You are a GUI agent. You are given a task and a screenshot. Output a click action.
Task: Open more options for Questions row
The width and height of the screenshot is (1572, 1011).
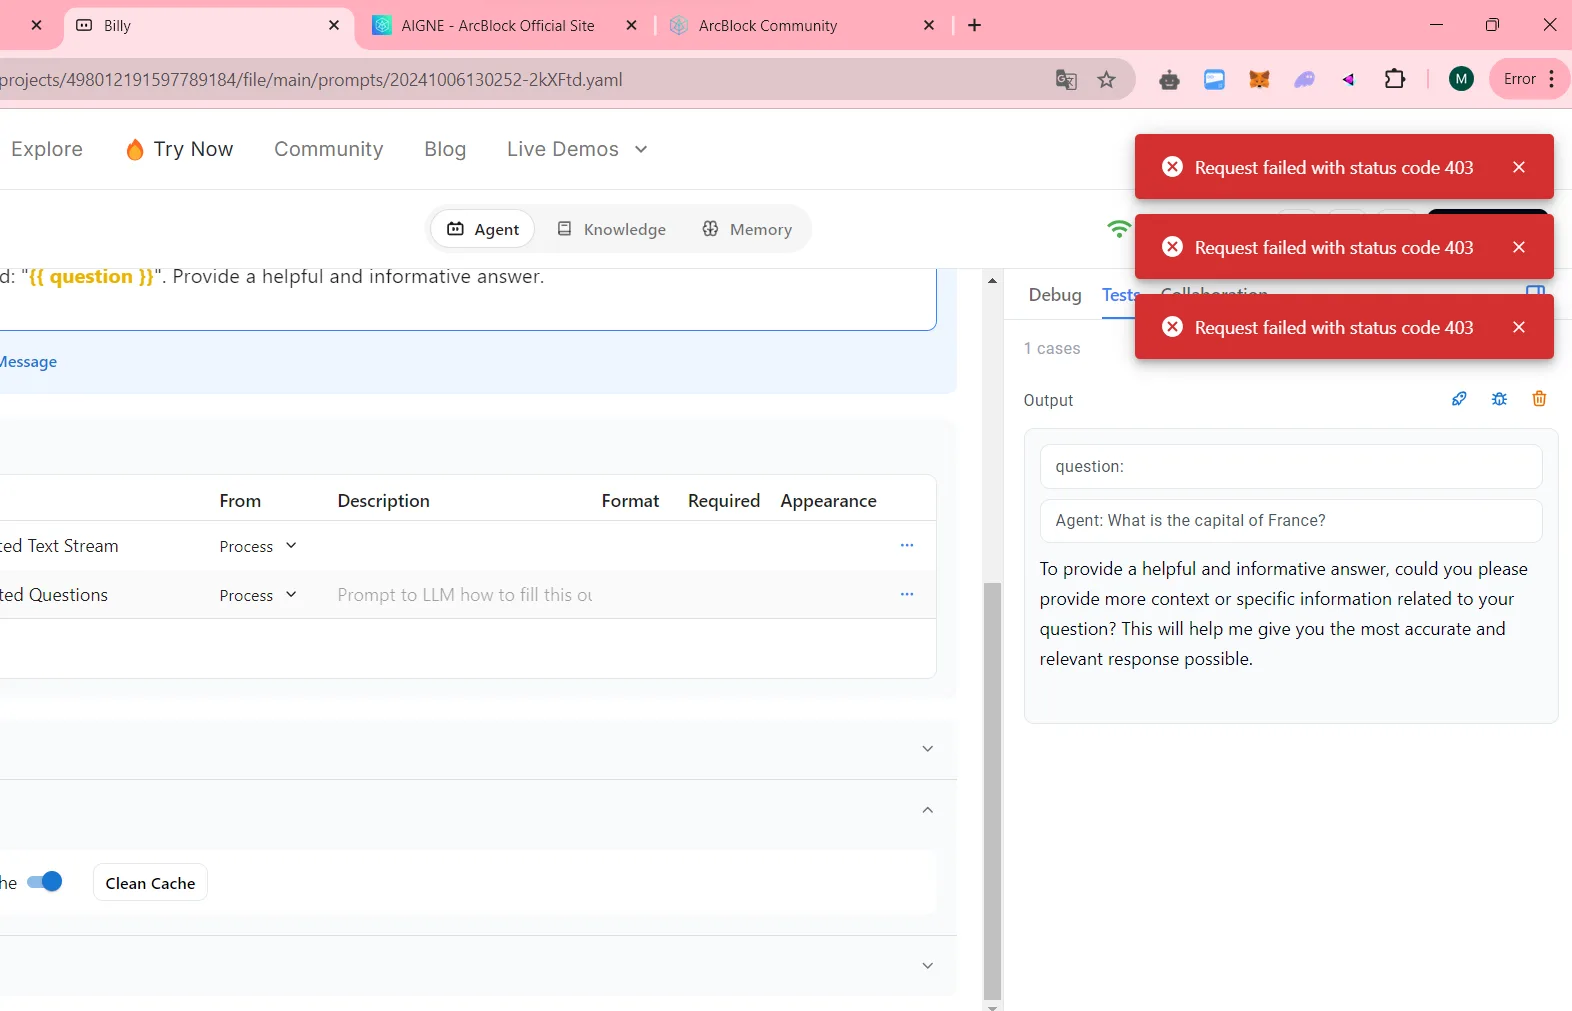coord(907,594)
